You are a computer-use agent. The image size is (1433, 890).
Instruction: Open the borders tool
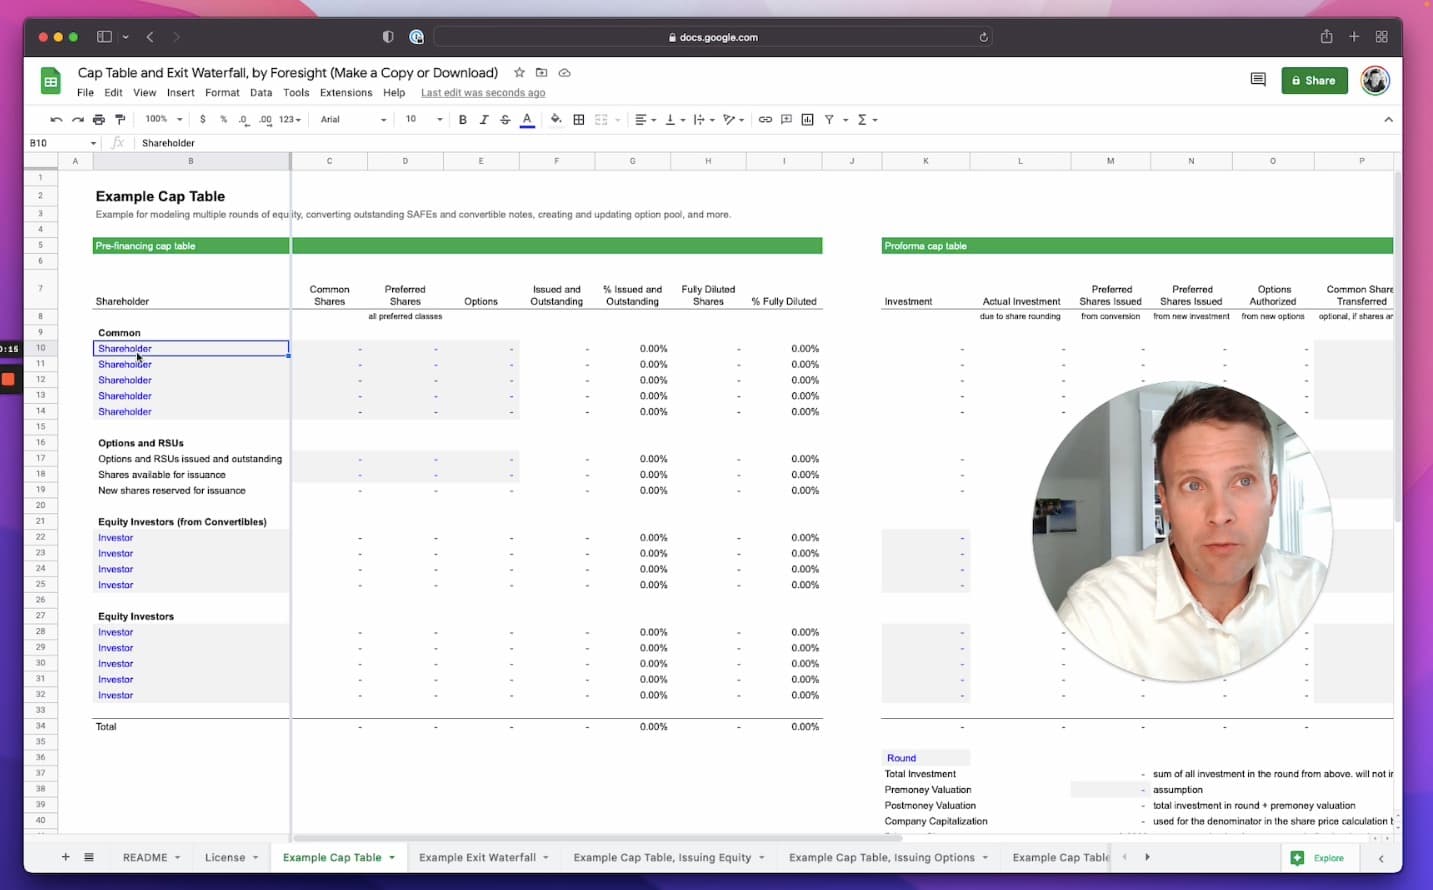[x=579, y=119]
